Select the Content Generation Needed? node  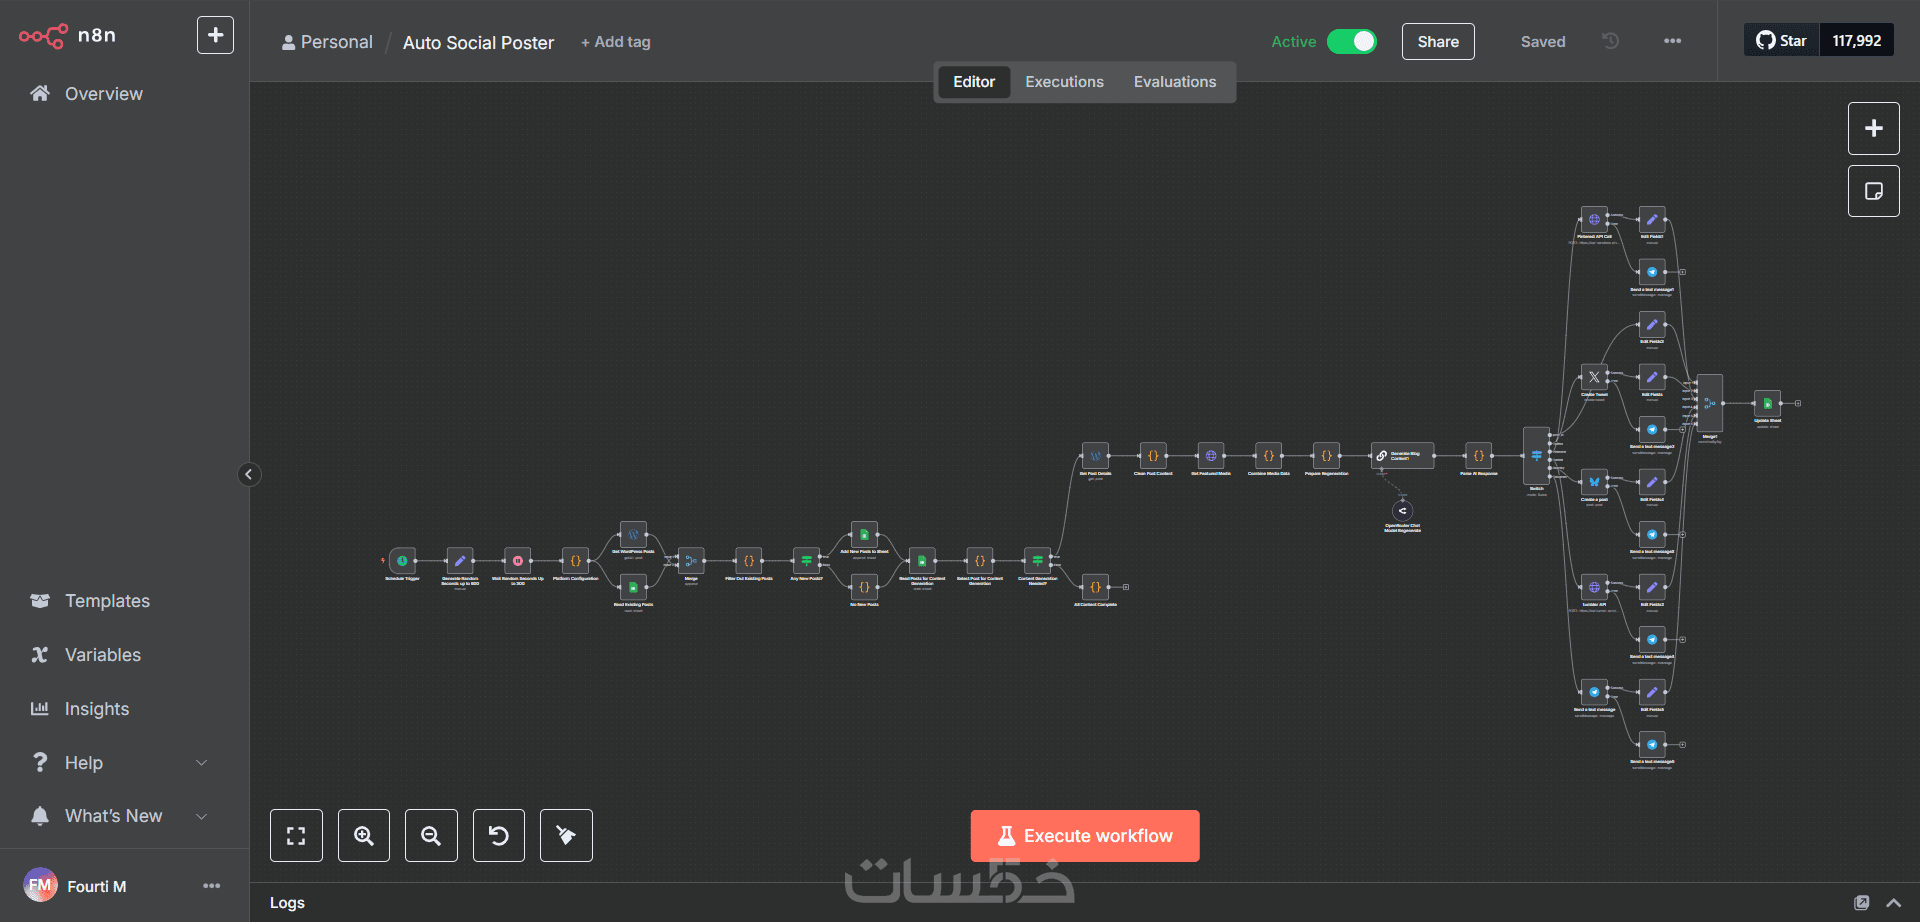click(x=1038, y=561)
